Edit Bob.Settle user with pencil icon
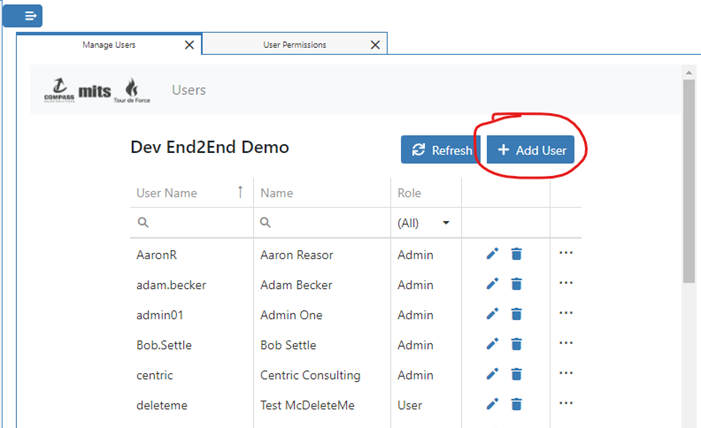The image size is (701, 428). pos(492,344)
